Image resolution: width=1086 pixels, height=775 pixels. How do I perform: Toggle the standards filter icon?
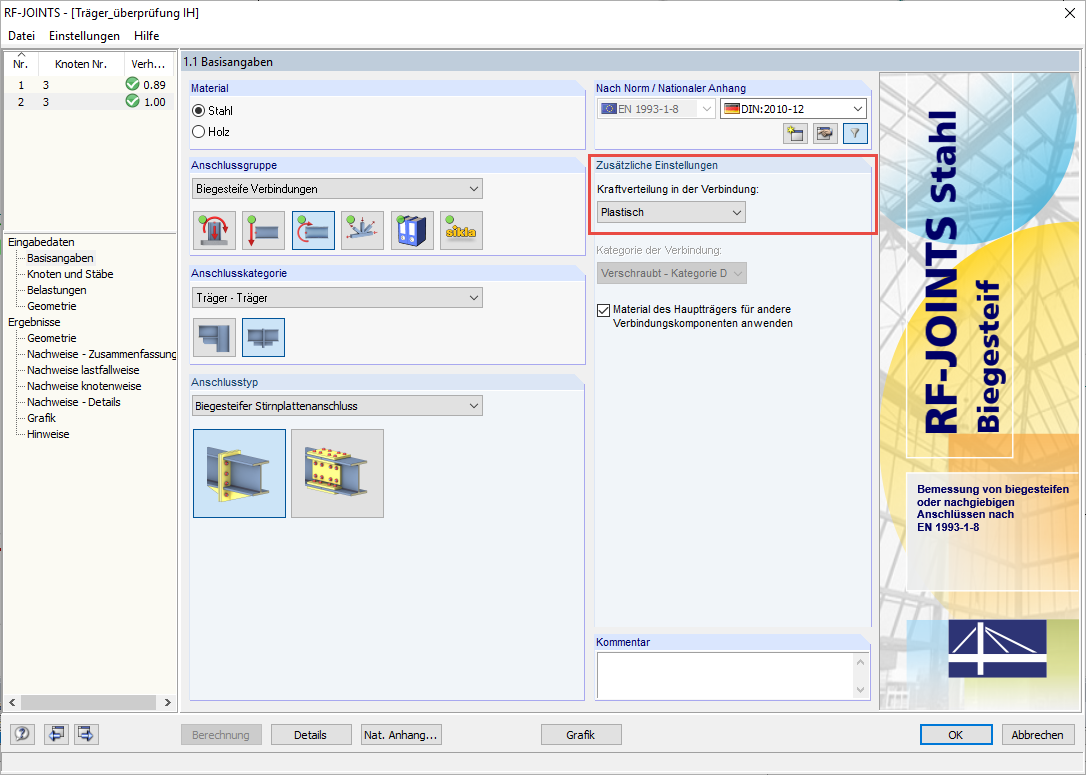coord(855,133)
